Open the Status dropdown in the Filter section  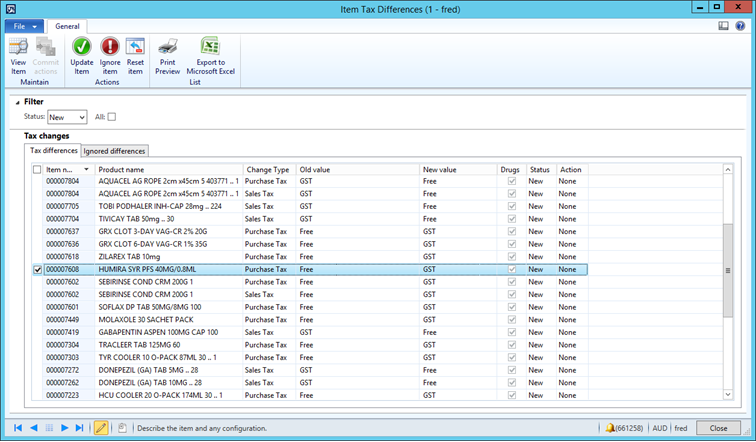coord(81,117)
